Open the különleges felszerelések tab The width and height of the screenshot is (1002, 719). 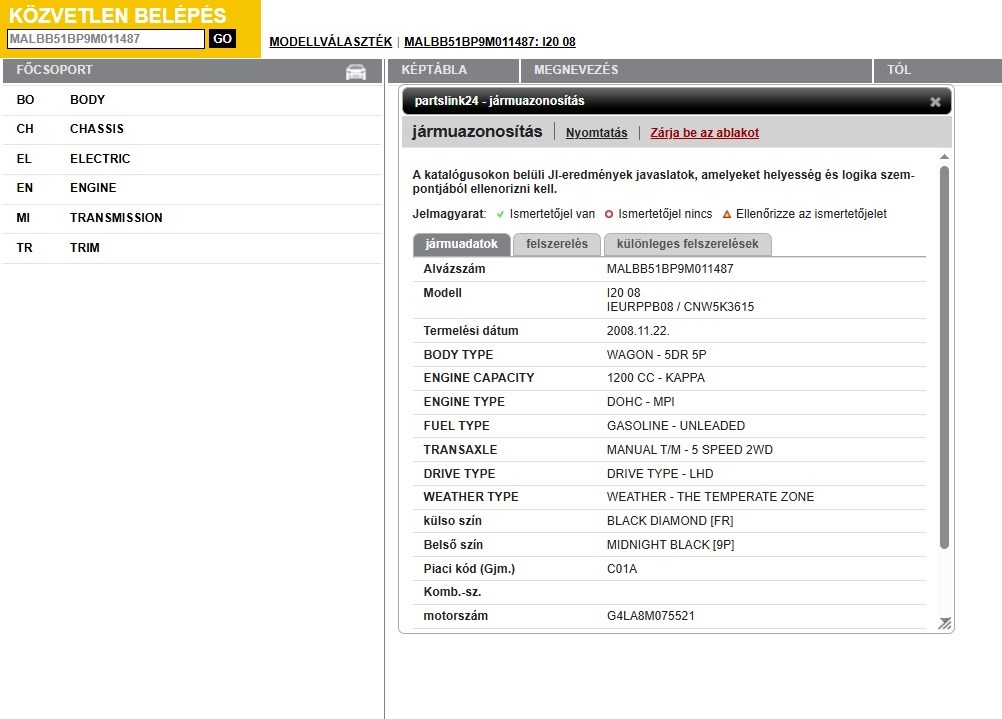coord(685,243)
